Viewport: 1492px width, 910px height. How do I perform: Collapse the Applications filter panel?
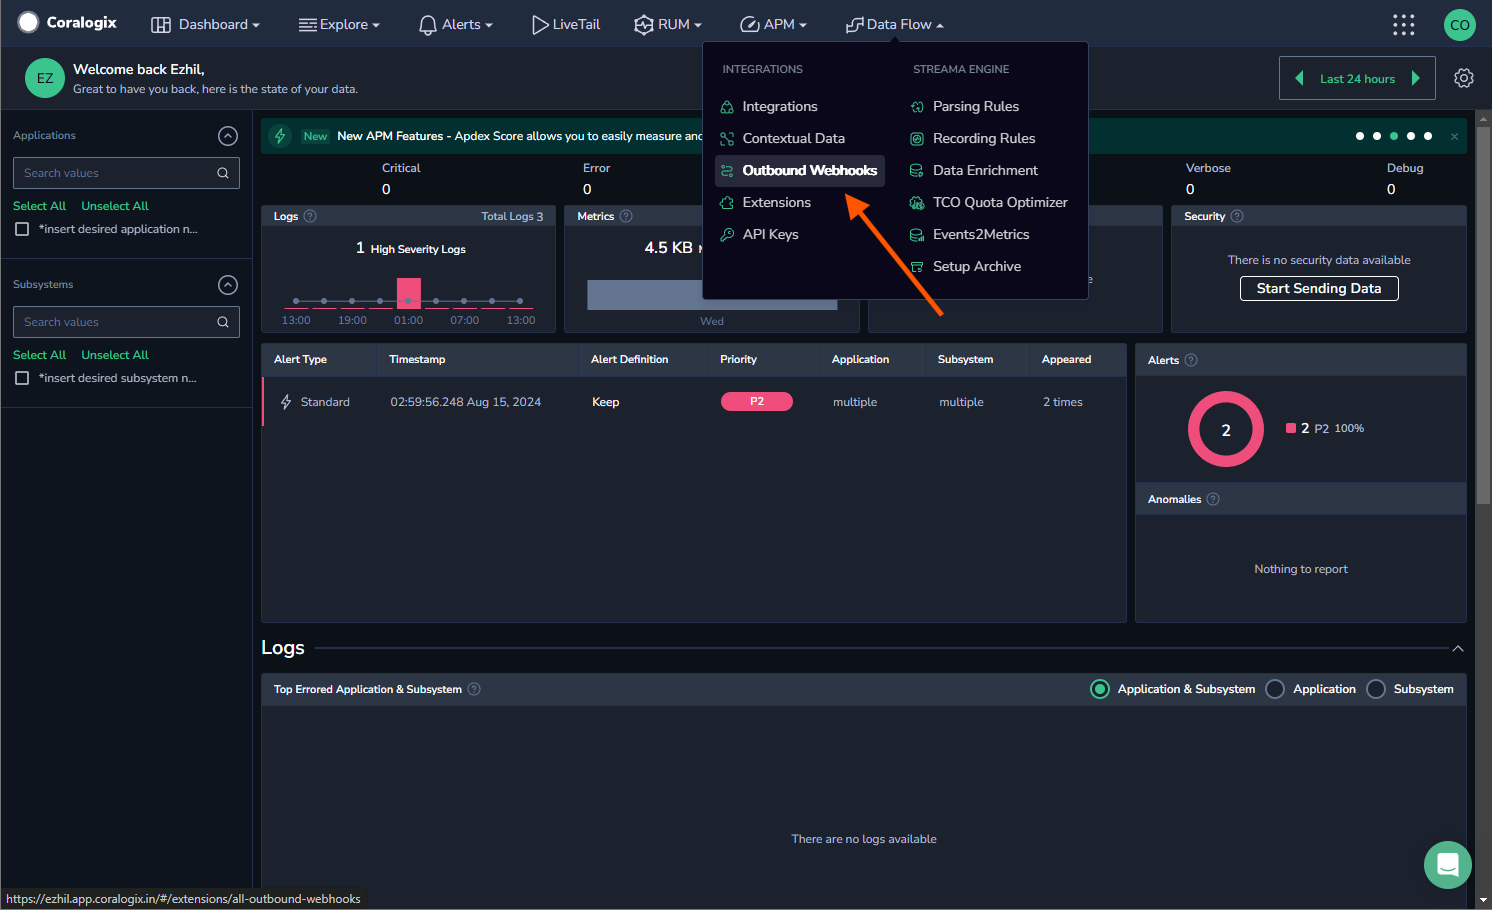tap(228, 136)
